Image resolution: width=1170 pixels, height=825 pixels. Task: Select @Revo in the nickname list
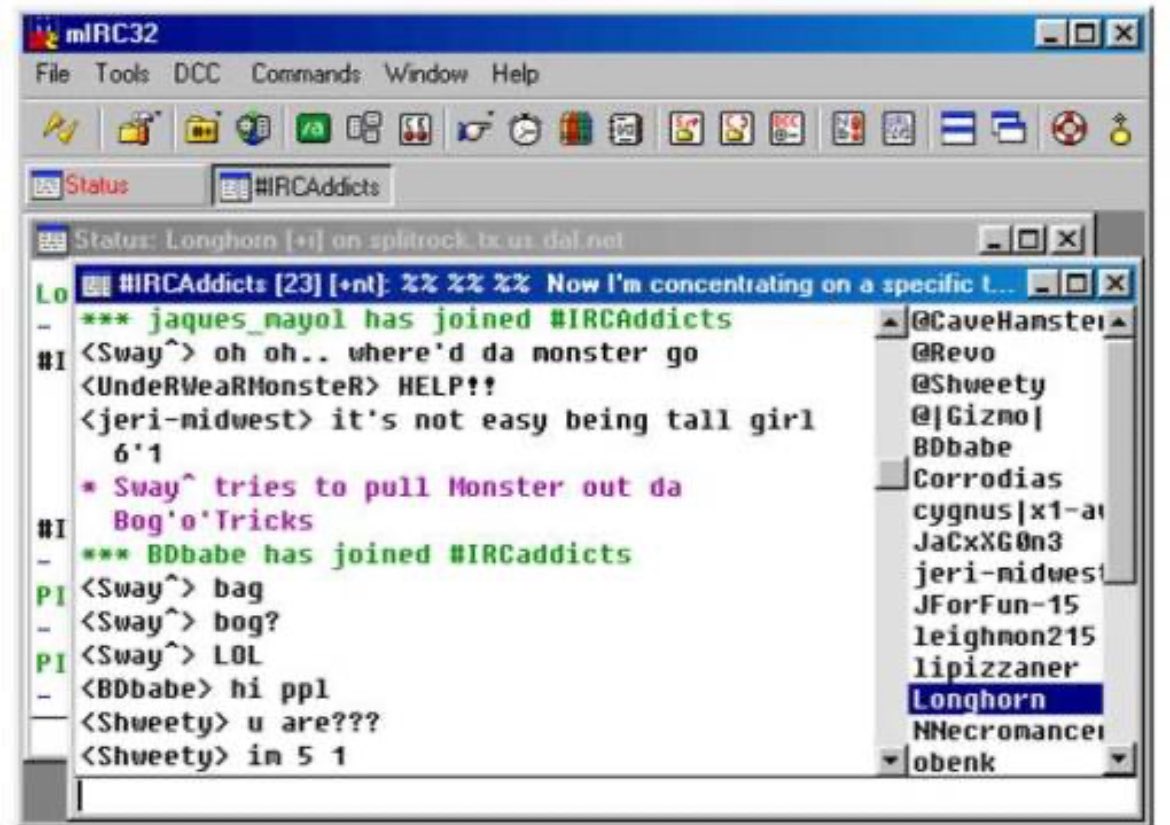tap(1005, 353)
